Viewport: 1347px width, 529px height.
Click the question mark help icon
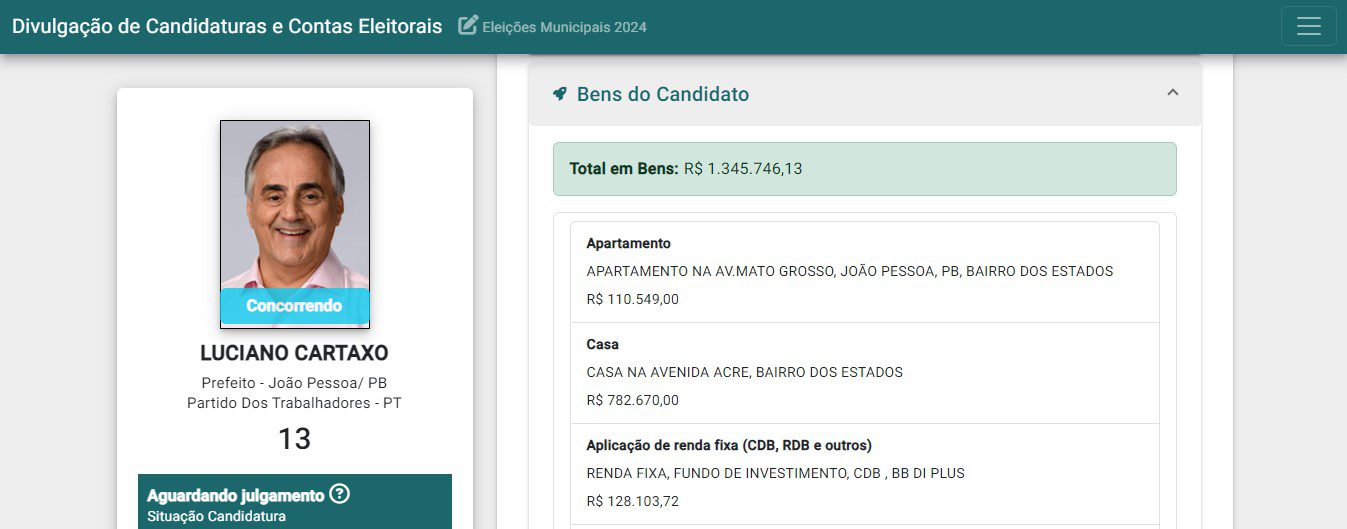tap(340, 494)
